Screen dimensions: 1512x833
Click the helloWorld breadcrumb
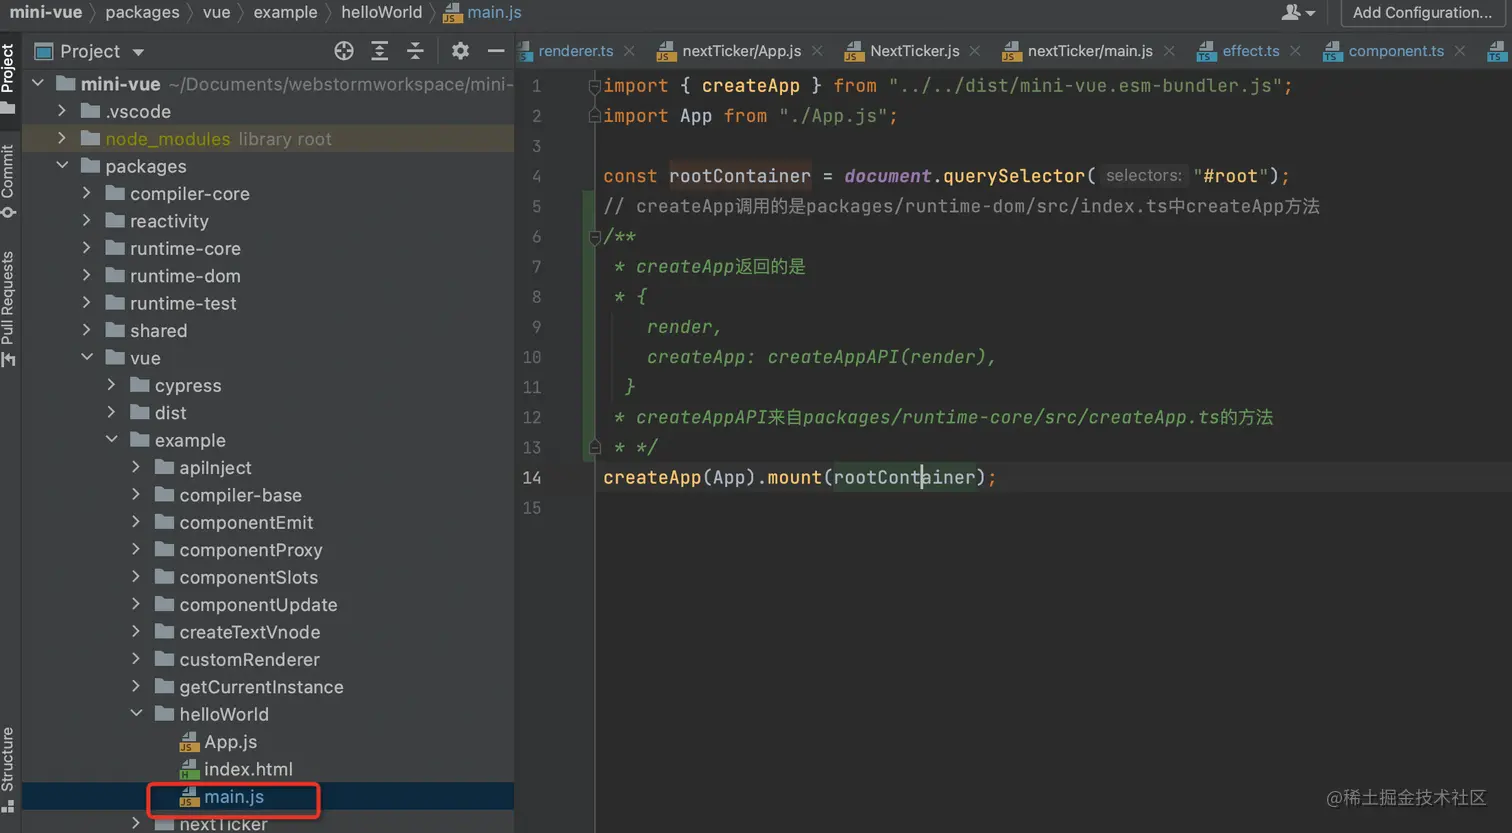(382, 12)
